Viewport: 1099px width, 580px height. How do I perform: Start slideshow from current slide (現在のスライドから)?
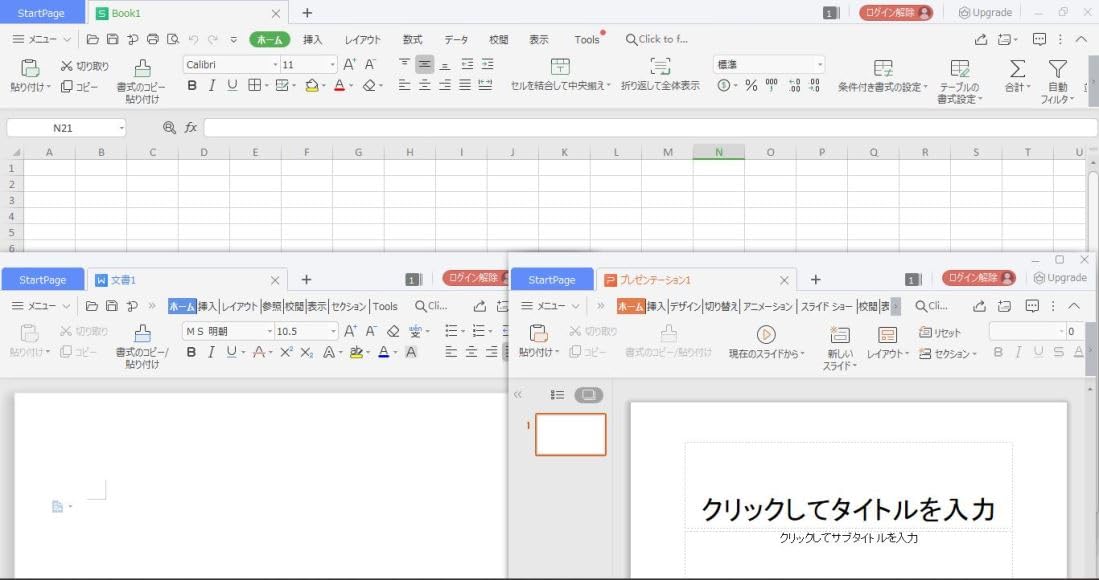tap(766, 335)
